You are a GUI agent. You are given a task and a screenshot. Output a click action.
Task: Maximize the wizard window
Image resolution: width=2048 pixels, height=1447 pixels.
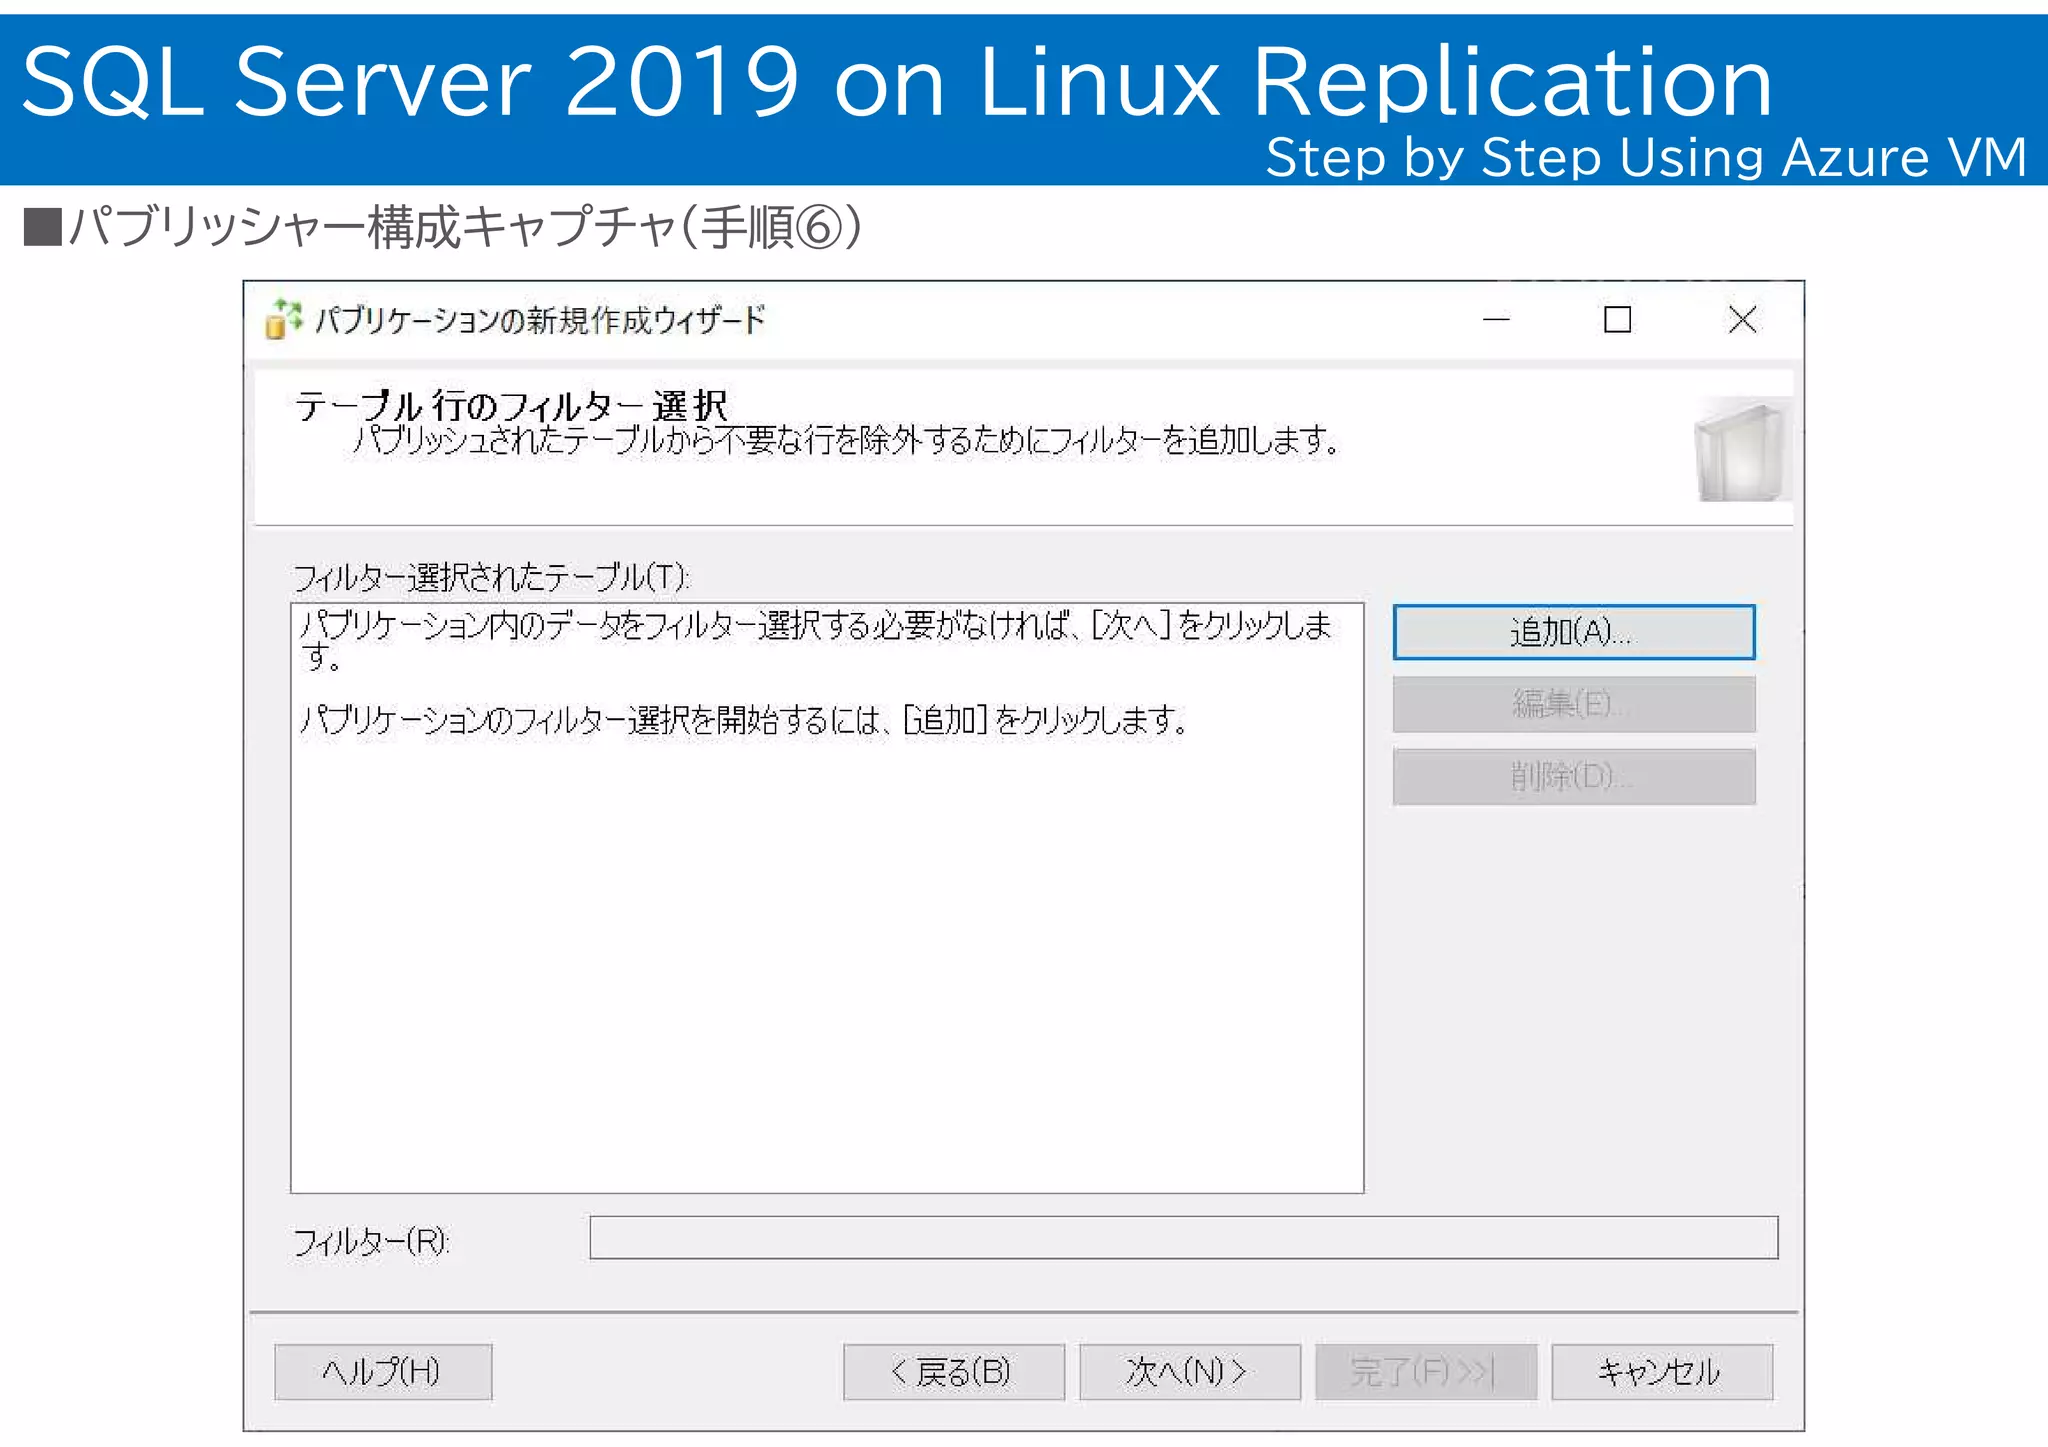pos(1618,320)
